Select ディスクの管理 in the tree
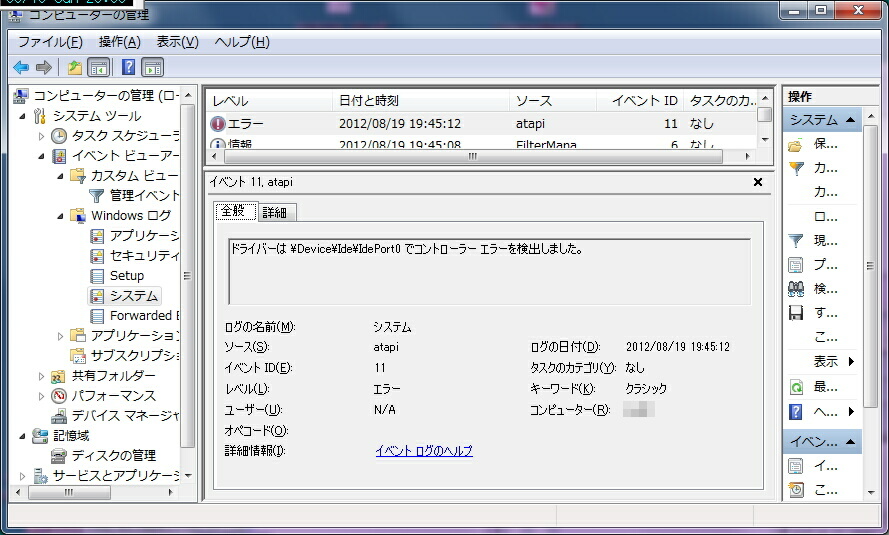The width and height of the screenshot is (889, 535). point(113,455)
